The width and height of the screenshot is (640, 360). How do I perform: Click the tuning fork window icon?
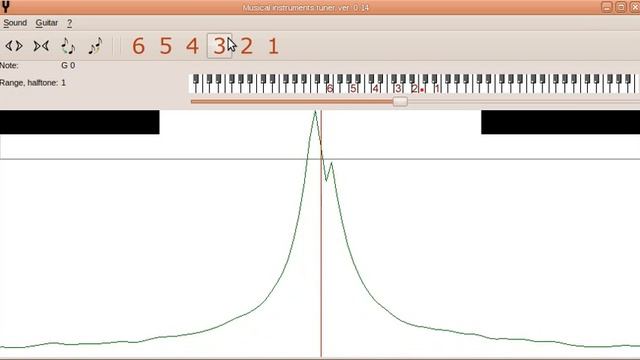[x=5, y=7]
